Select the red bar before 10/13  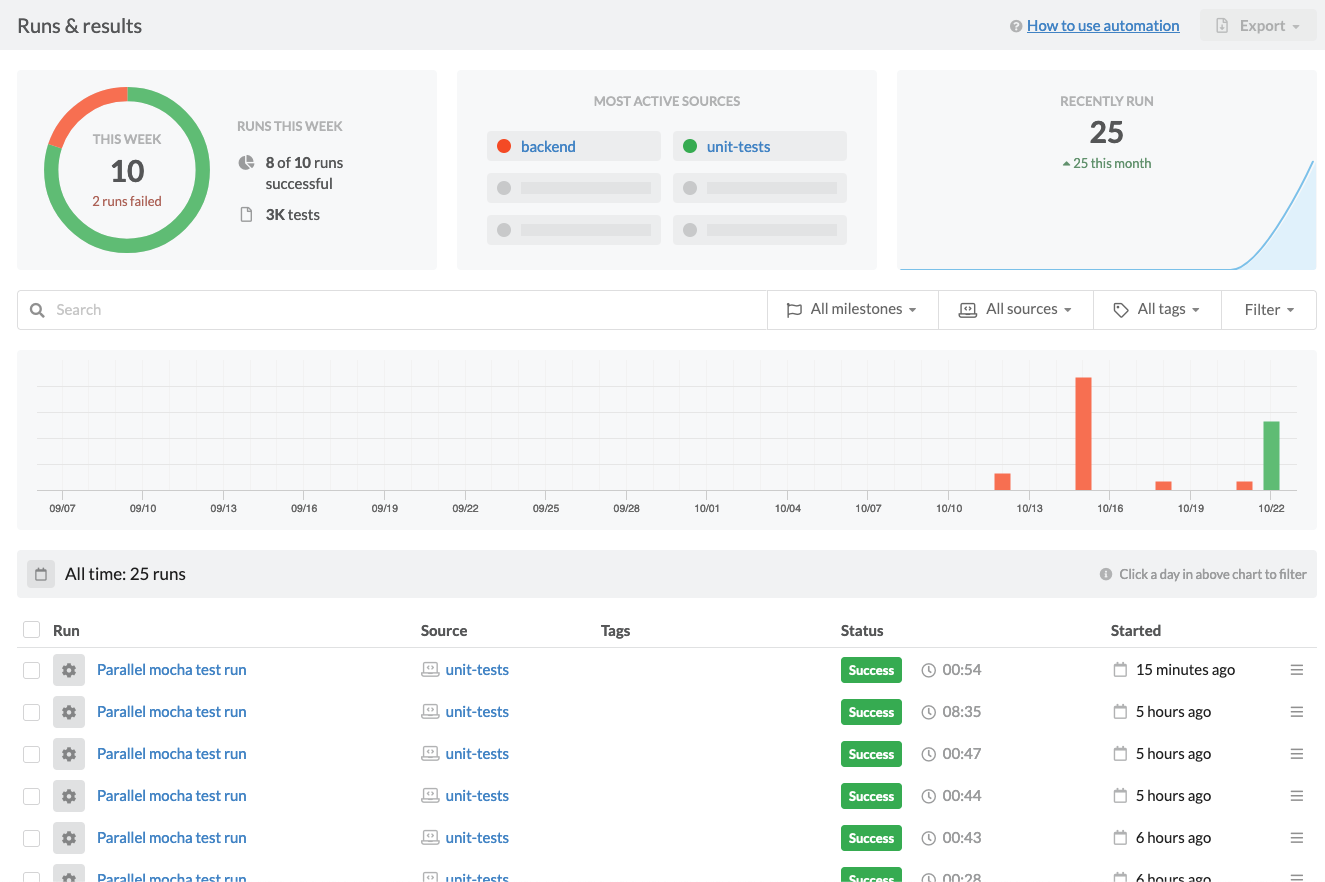click(1002, 481)
